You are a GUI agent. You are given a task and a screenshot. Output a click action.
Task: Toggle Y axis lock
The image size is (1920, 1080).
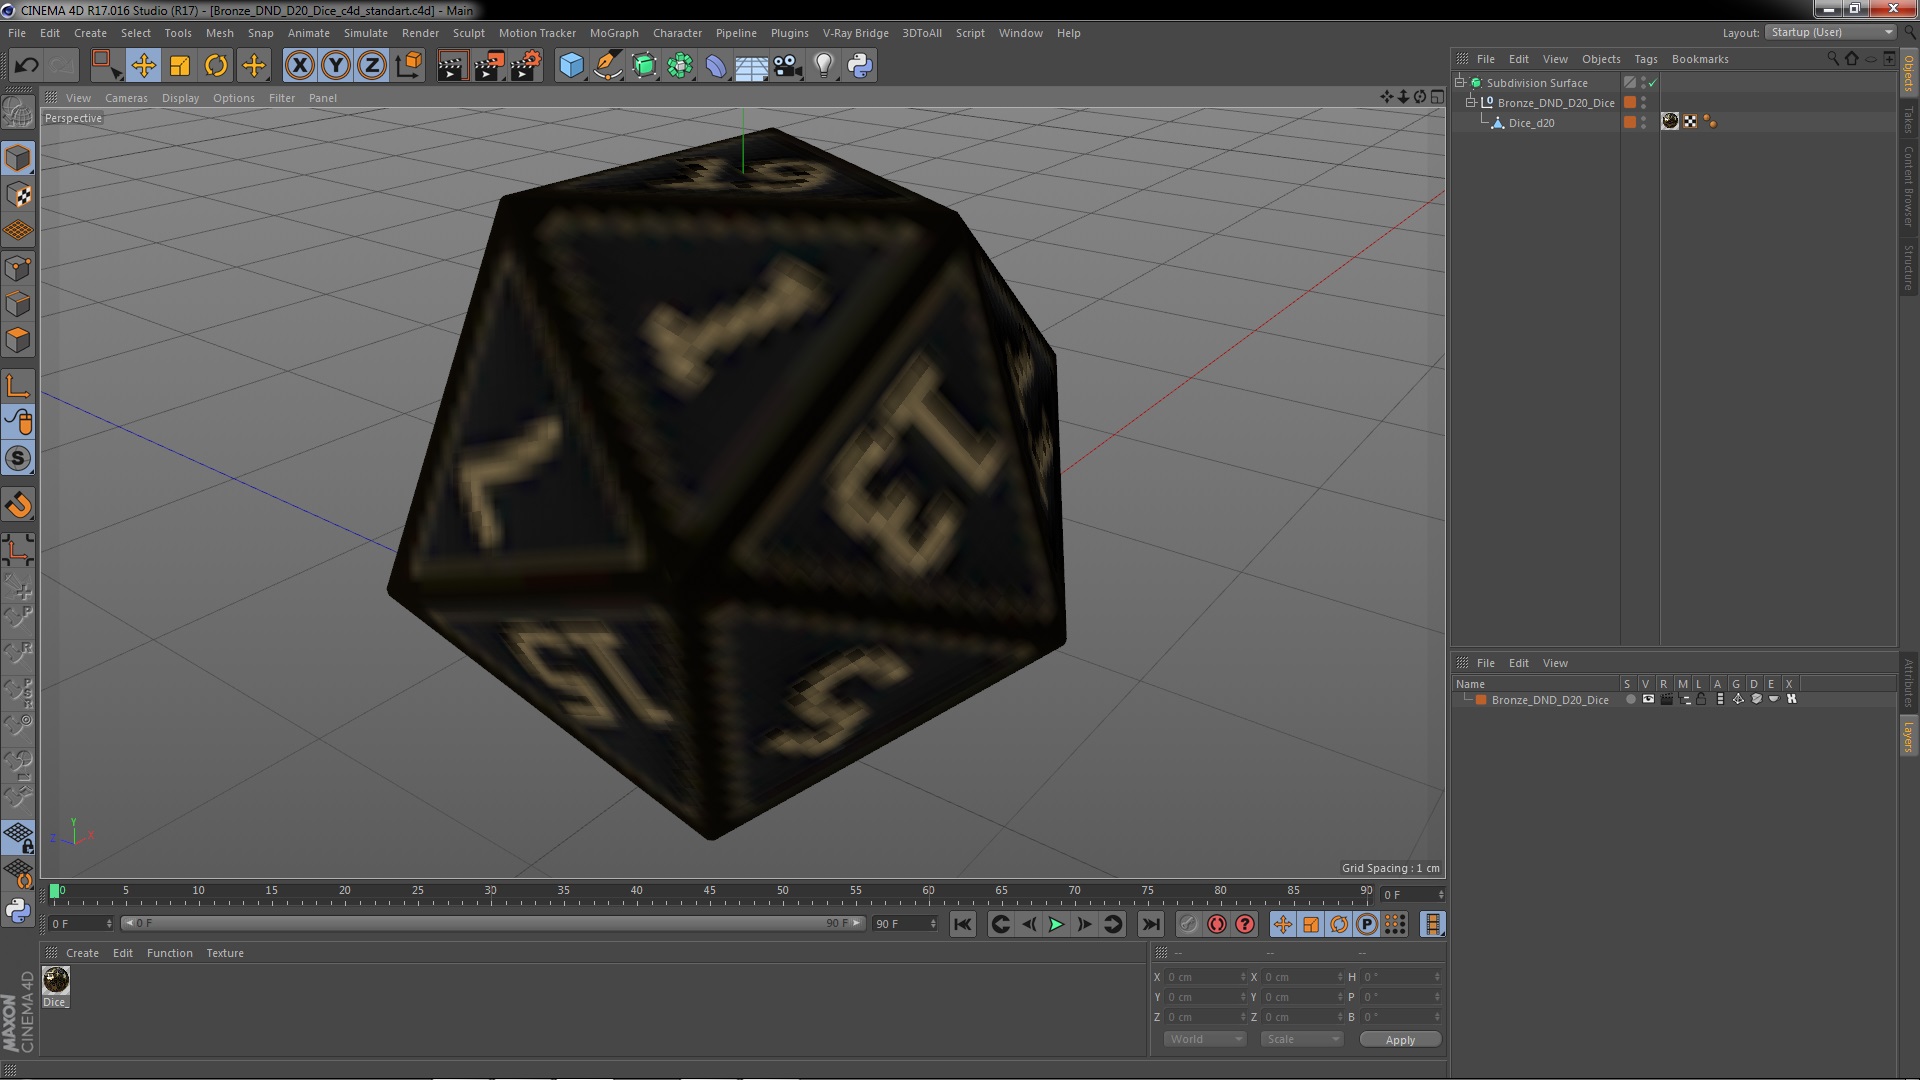pyautogui.click(x=336, y=66)
